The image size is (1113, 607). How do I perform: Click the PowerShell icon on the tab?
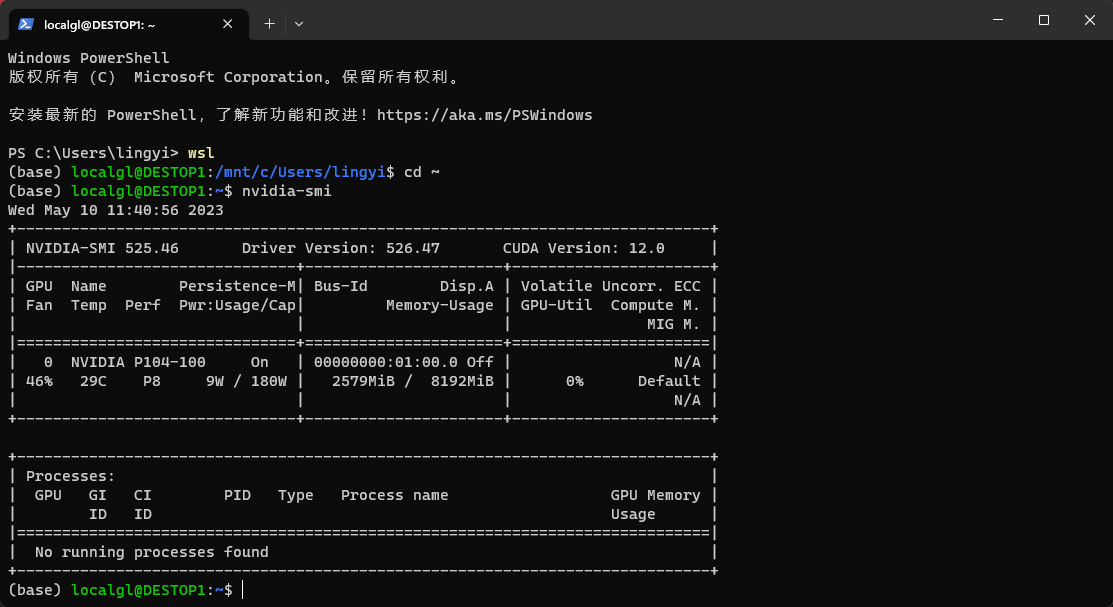[x=24, y=24]
